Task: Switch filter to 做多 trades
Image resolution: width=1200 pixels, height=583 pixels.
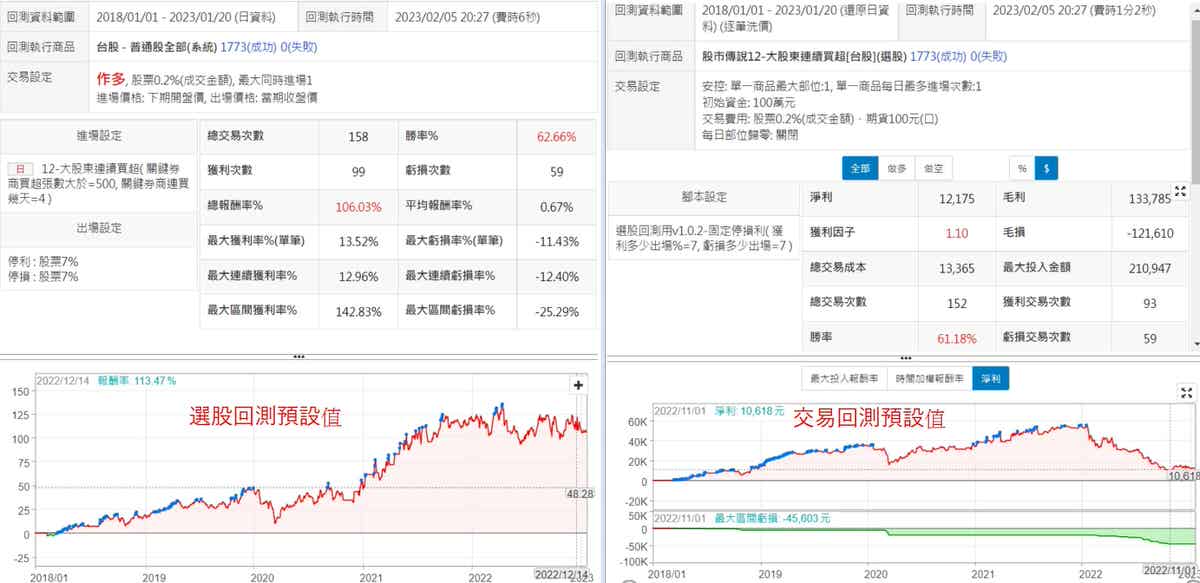Action: tap(896, 169)
